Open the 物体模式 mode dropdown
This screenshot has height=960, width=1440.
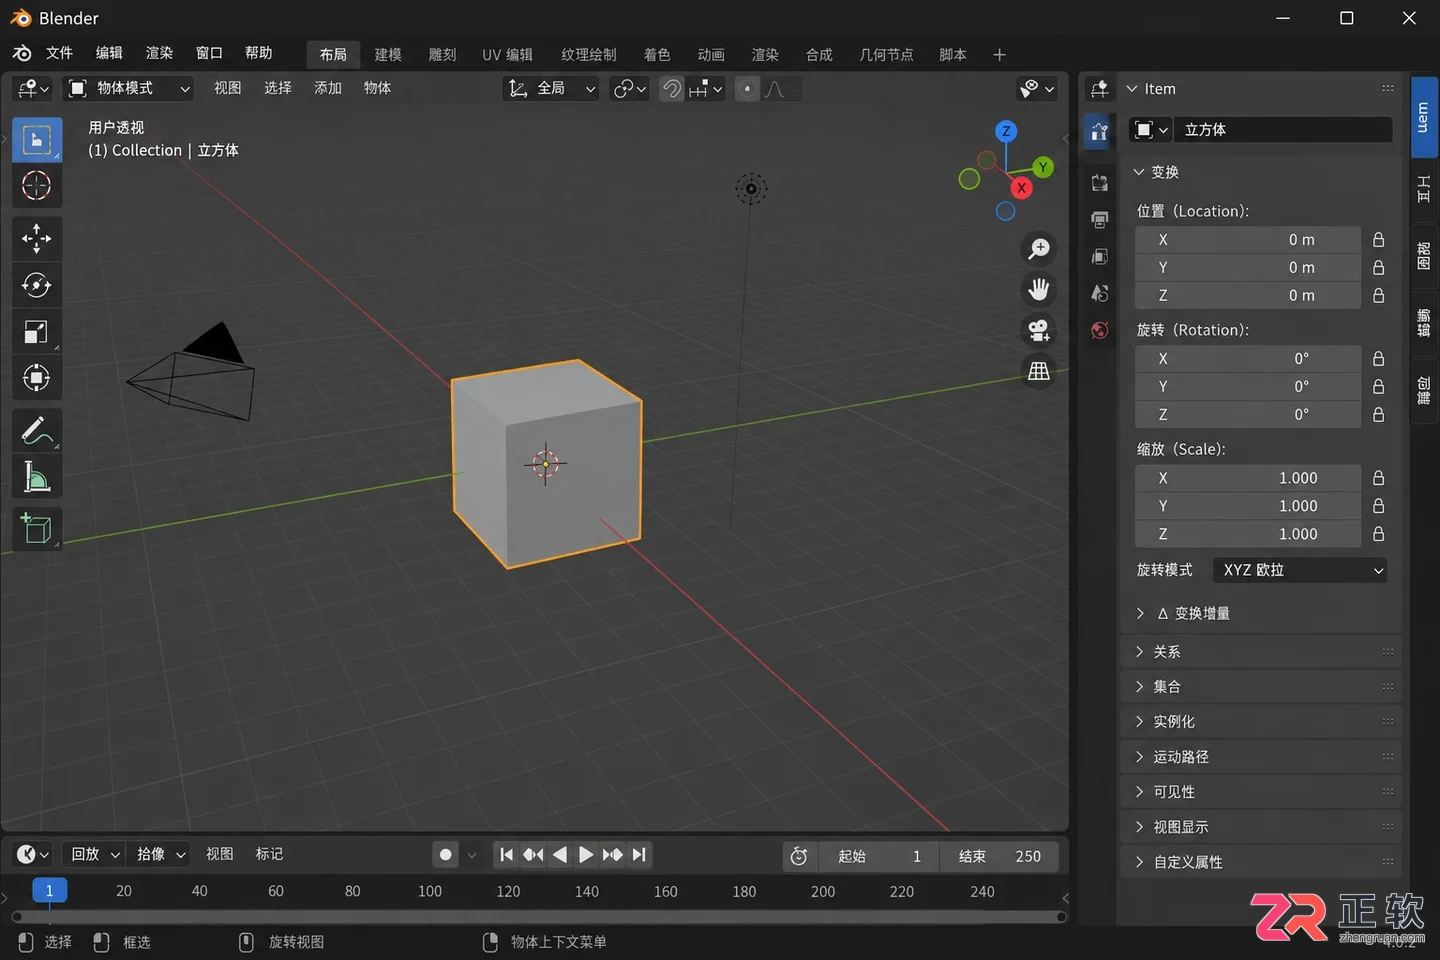tap(128, 89)
